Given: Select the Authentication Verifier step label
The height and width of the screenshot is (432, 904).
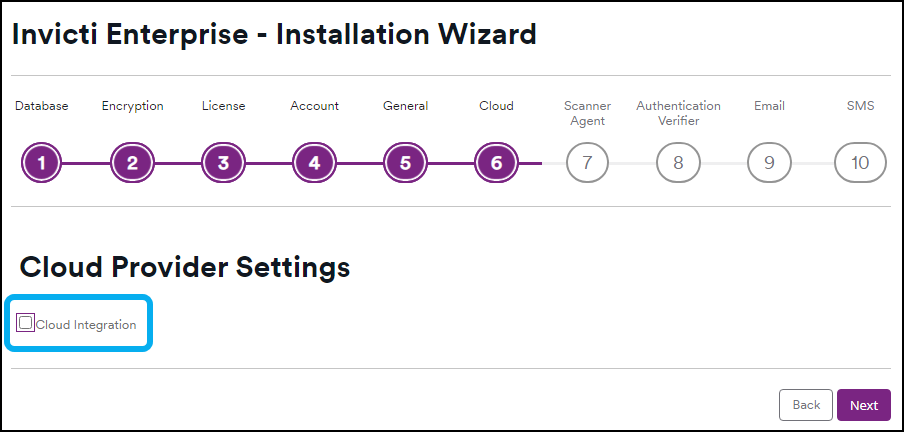Looking at the screenshot, I should tap(678, 112).
